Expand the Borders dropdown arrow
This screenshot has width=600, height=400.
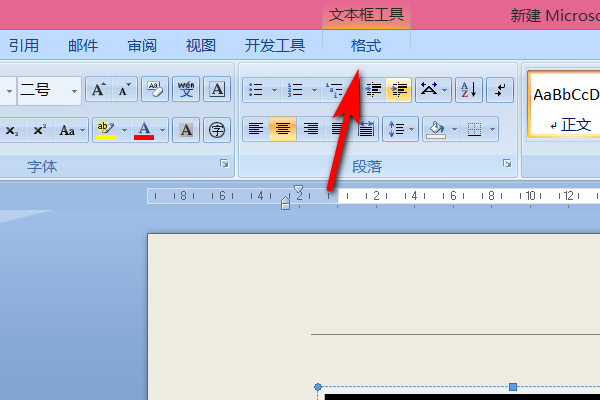[492, 129]
